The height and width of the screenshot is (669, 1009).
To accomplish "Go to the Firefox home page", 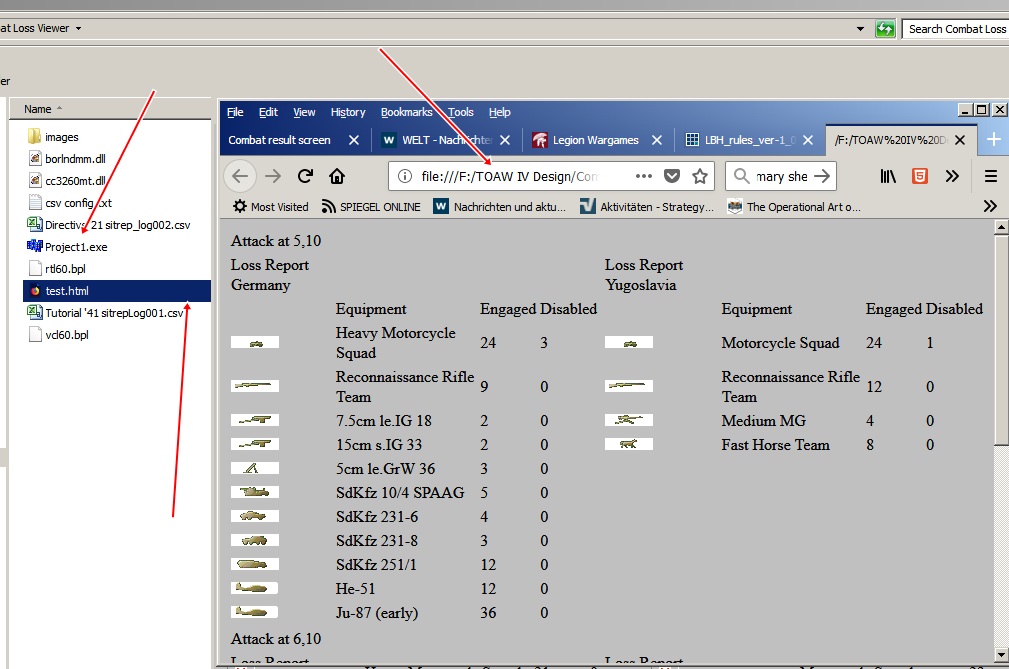I will (337, 176).
